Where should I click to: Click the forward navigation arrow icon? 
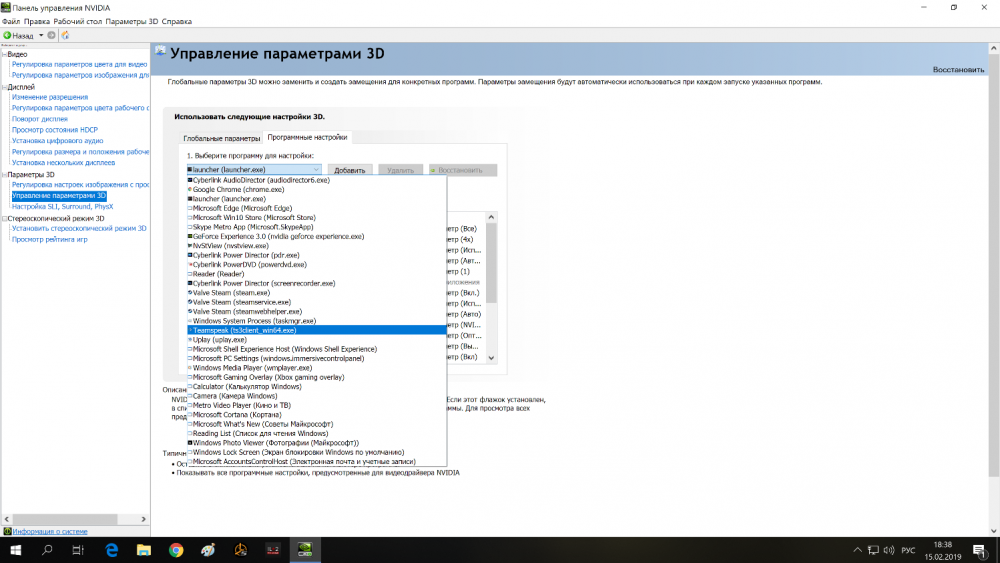[x=52, y=36]
